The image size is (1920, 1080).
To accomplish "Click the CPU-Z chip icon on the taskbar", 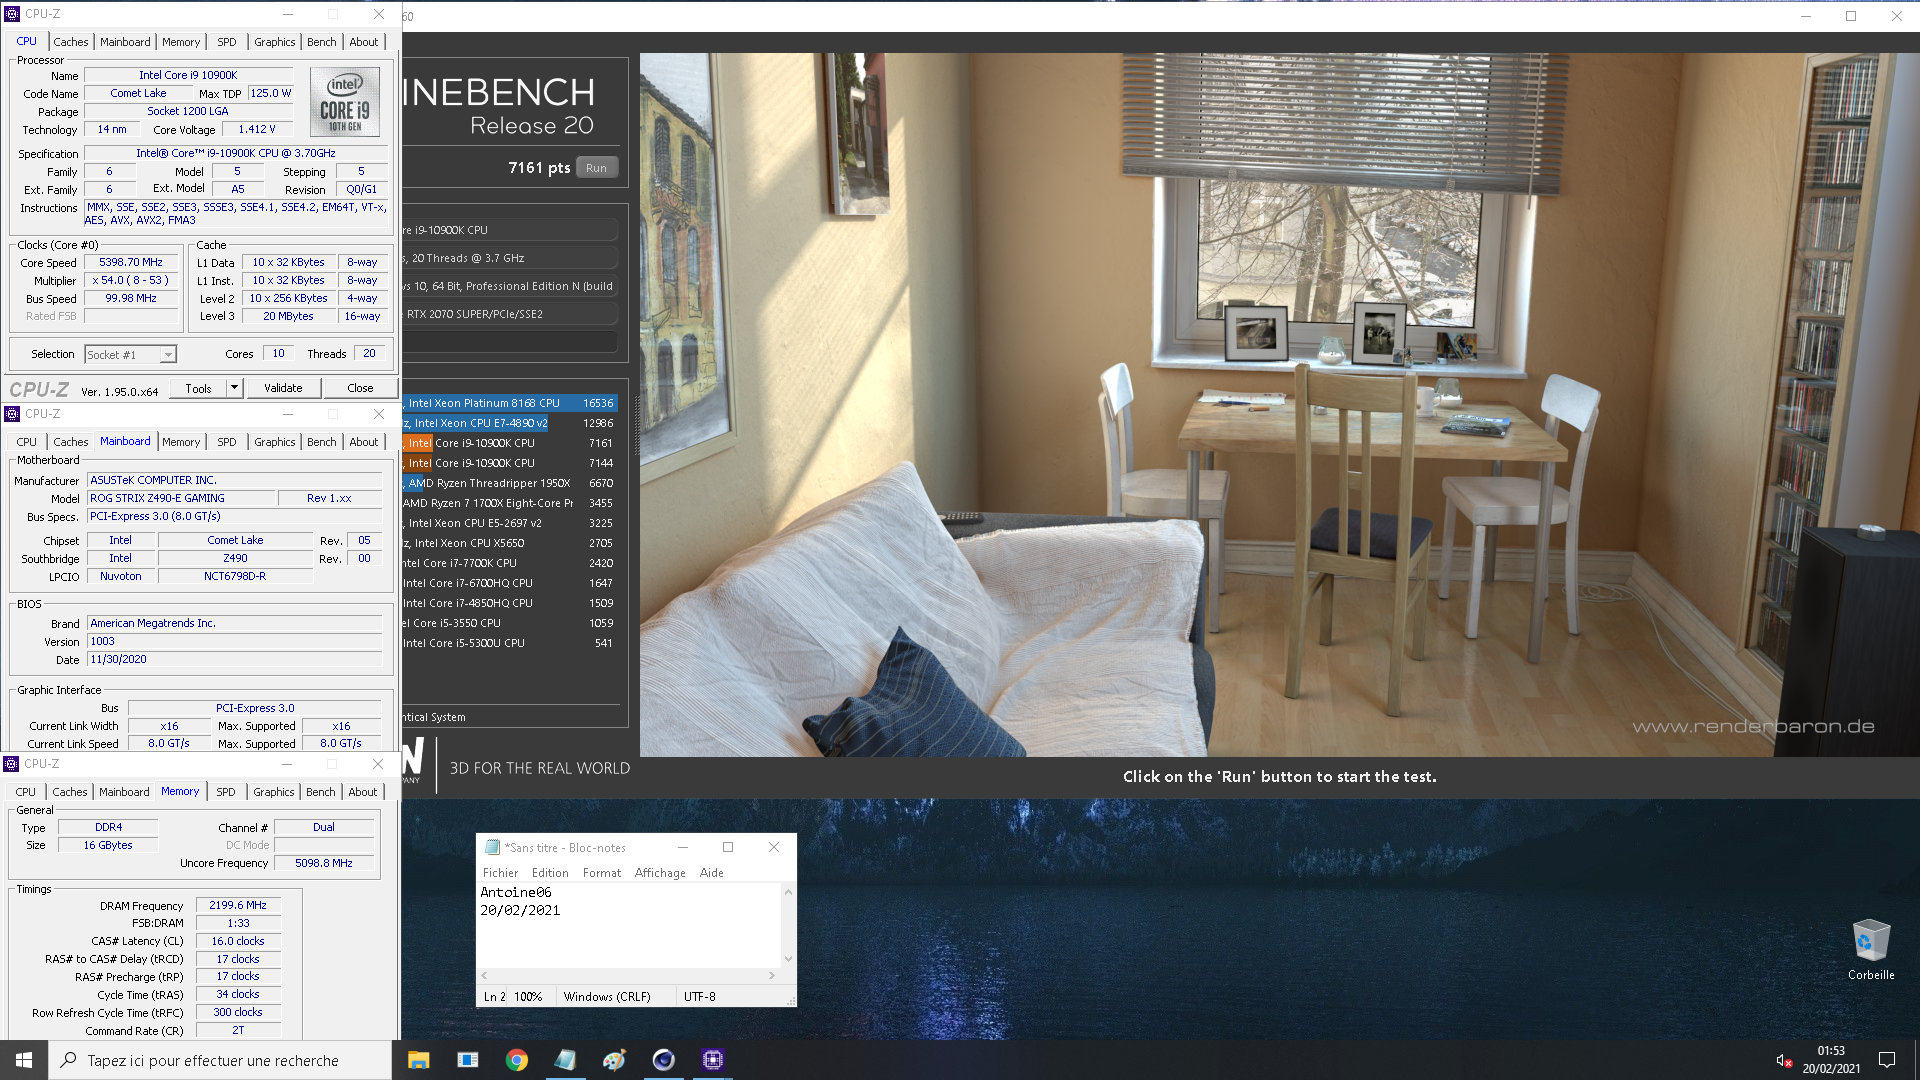I will (712, 1060).
